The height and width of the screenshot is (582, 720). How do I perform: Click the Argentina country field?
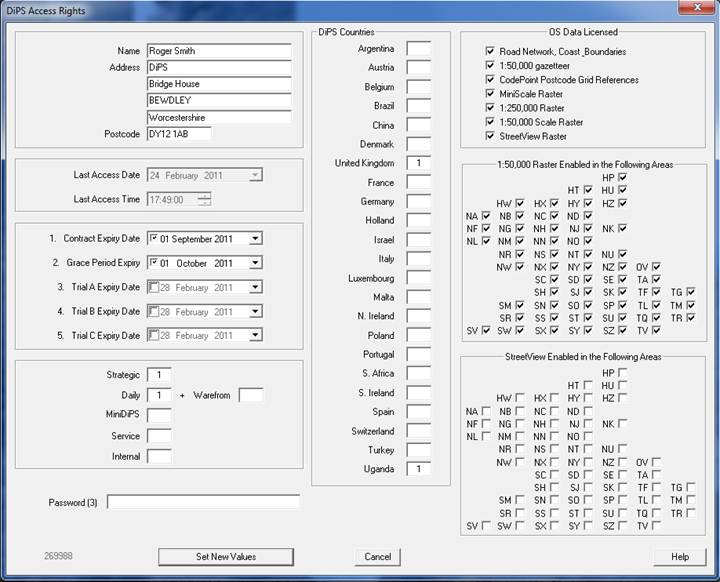click(x=419, y=48)
